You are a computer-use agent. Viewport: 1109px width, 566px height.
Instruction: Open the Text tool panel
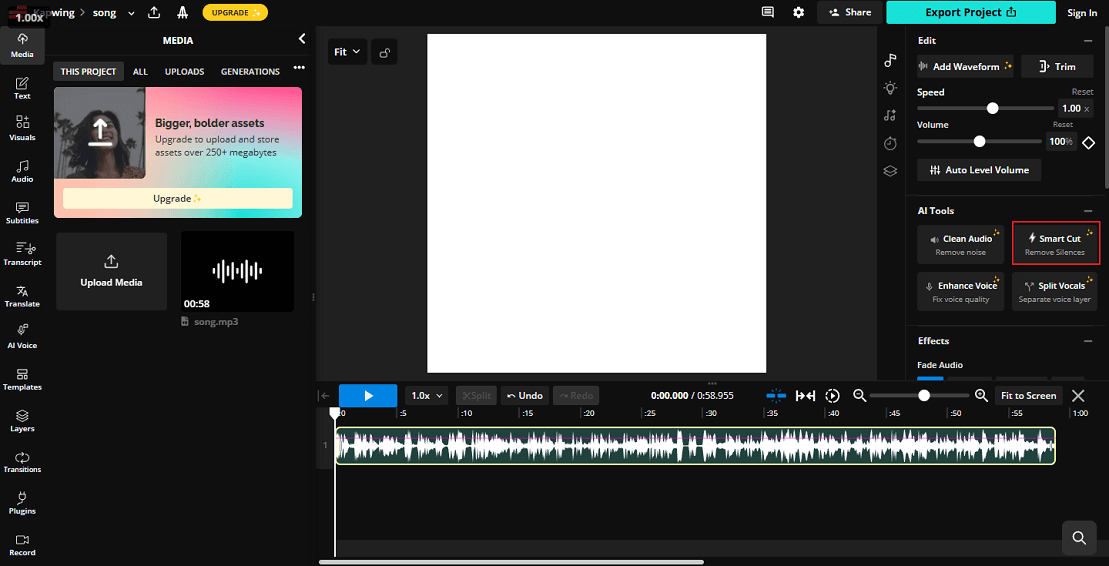point(23,88)
